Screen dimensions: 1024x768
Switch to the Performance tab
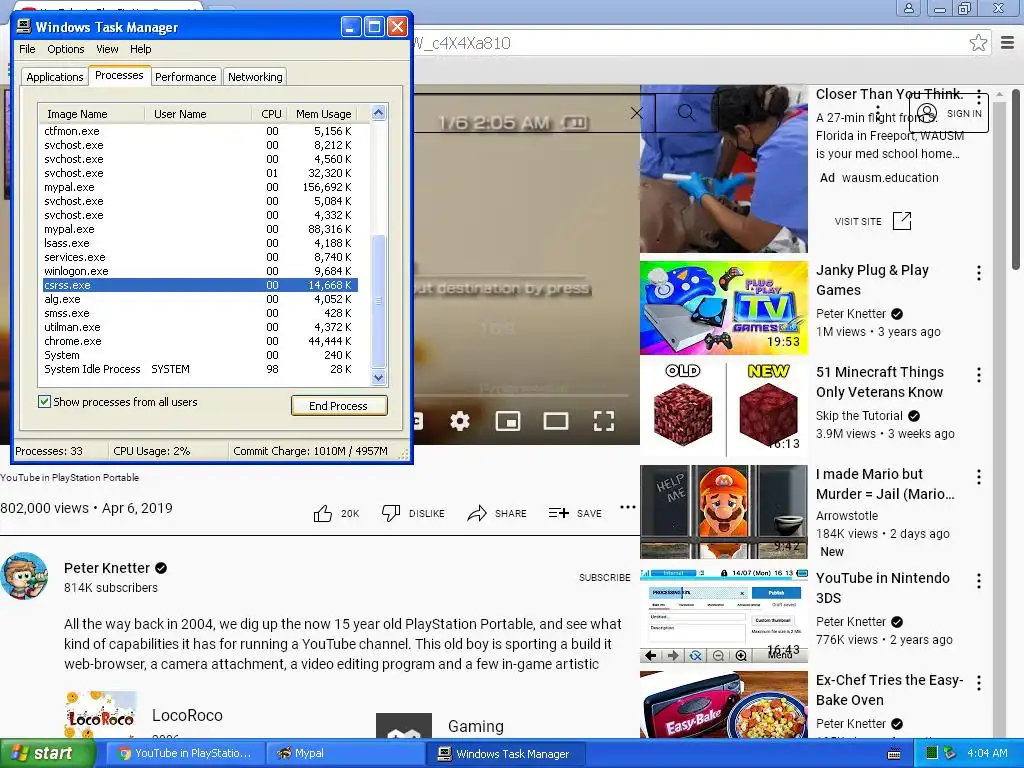185,77
